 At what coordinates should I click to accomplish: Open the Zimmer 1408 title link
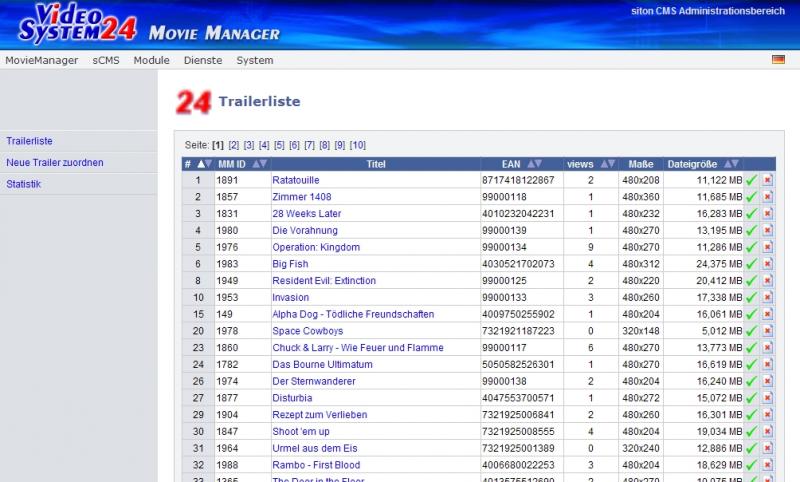point(302,197)
